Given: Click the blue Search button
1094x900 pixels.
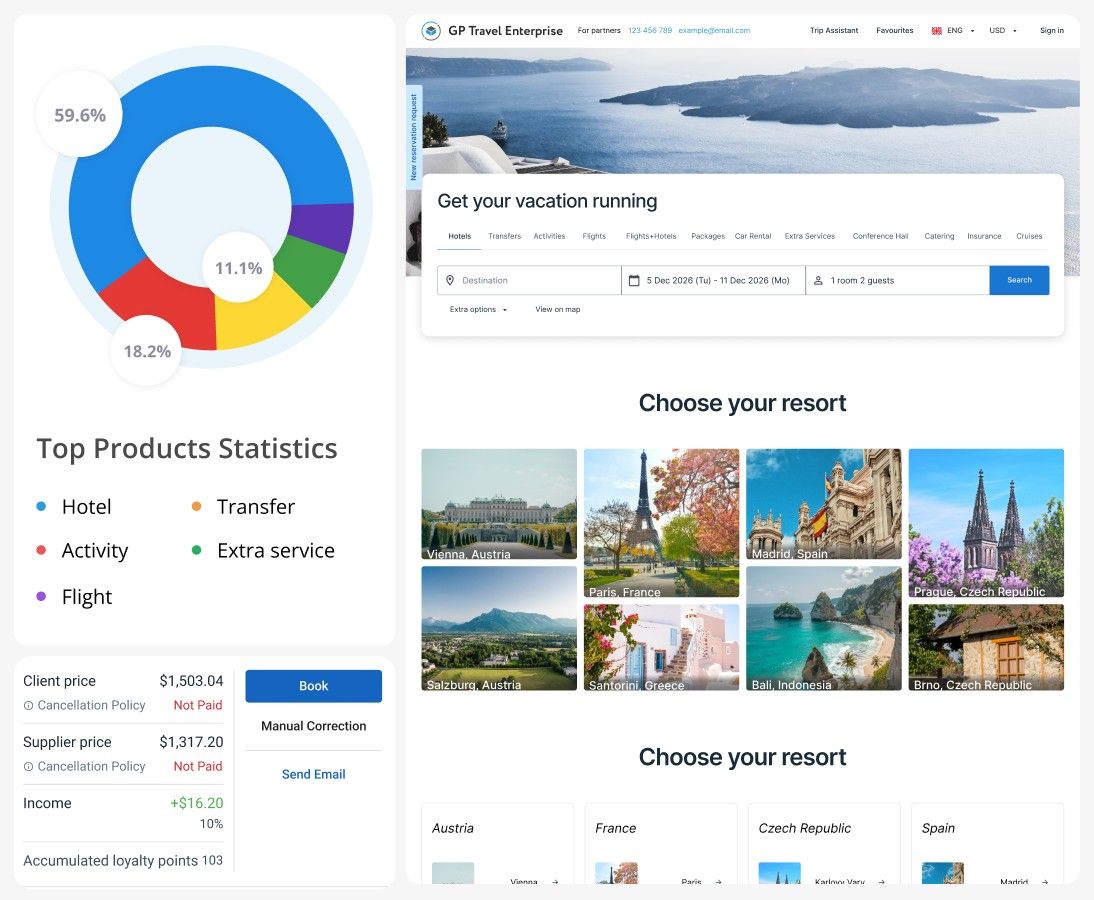Looking at the screenshot, I should [x=1019, y=280].
